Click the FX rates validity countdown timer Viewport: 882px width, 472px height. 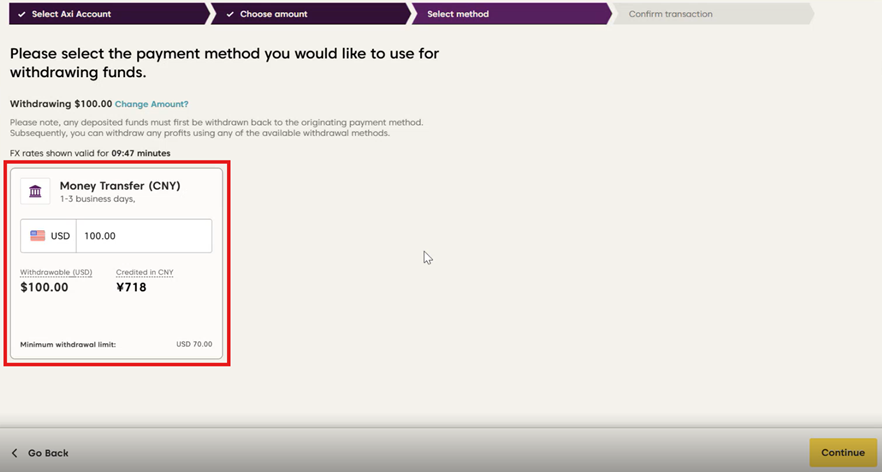point(140,153)
